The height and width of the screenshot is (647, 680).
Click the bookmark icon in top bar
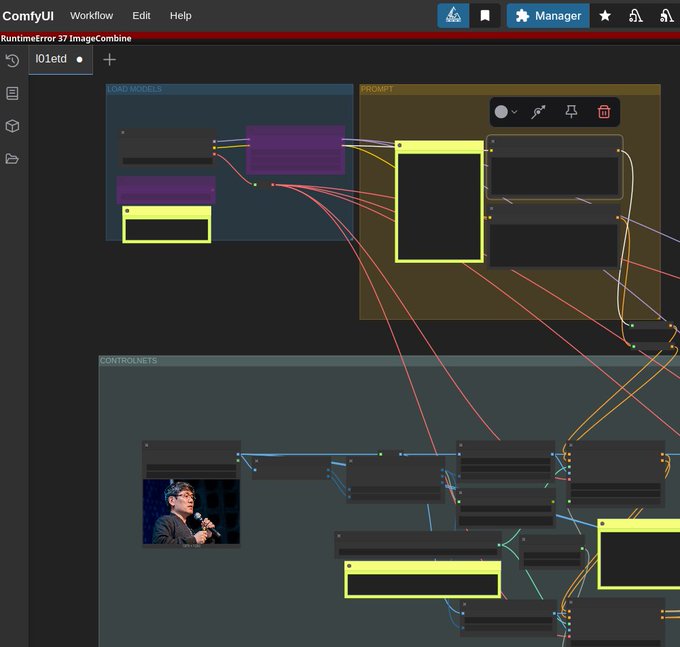[x=485, y=16]
